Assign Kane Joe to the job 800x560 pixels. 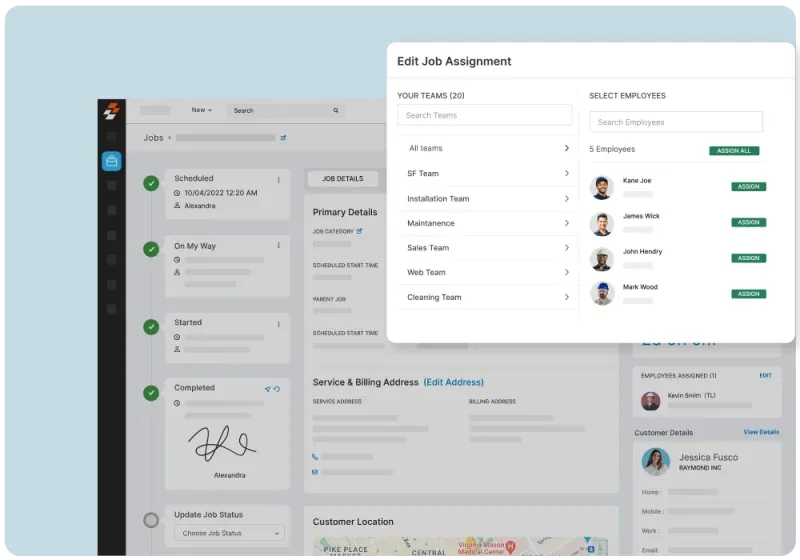(748, 187)
